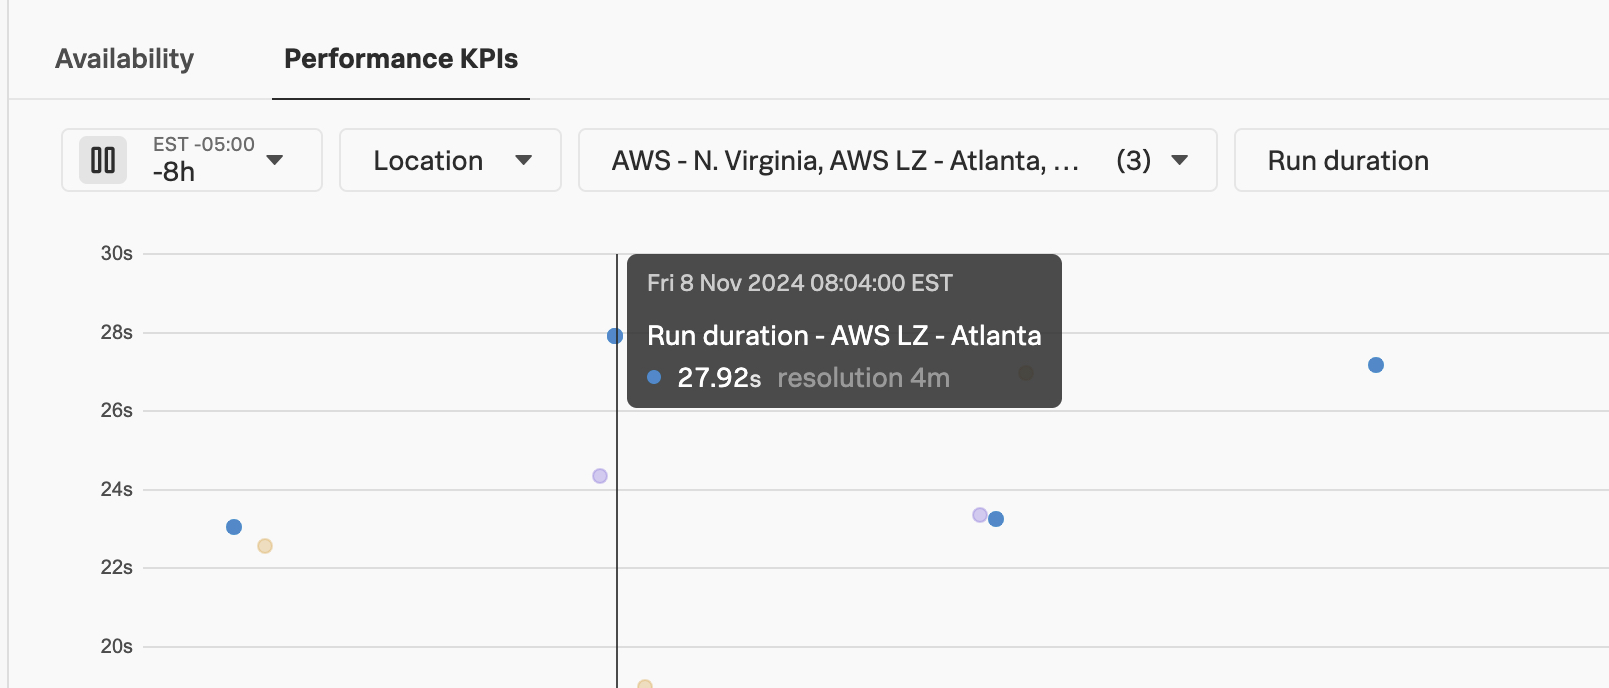The image size is (1609, 688).
Task: Click the Run duration metric selector
Action: (1348, 160)
